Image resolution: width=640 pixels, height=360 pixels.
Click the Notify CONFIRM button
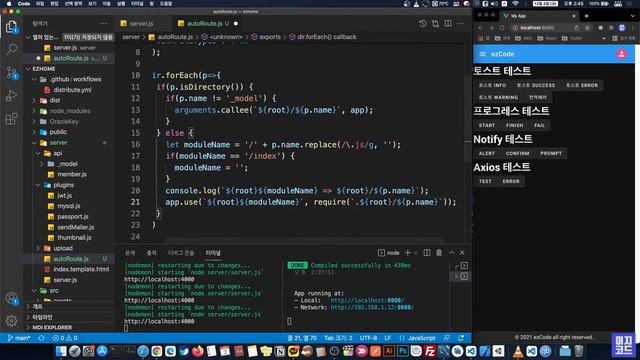[517, 153]
